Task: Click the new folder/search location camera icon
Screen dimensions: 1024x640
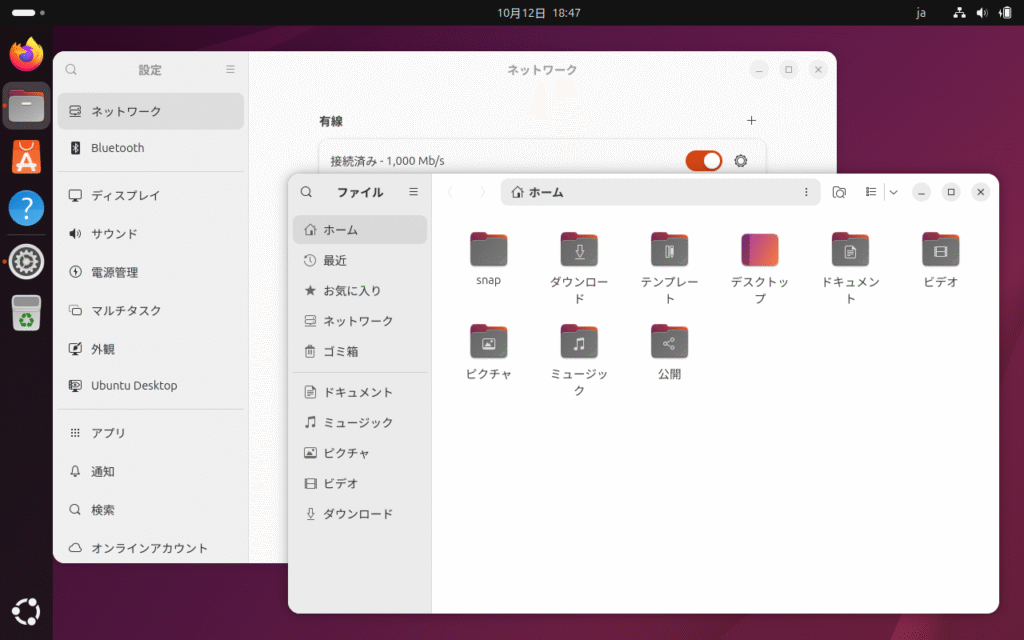Action: point(839,192)
